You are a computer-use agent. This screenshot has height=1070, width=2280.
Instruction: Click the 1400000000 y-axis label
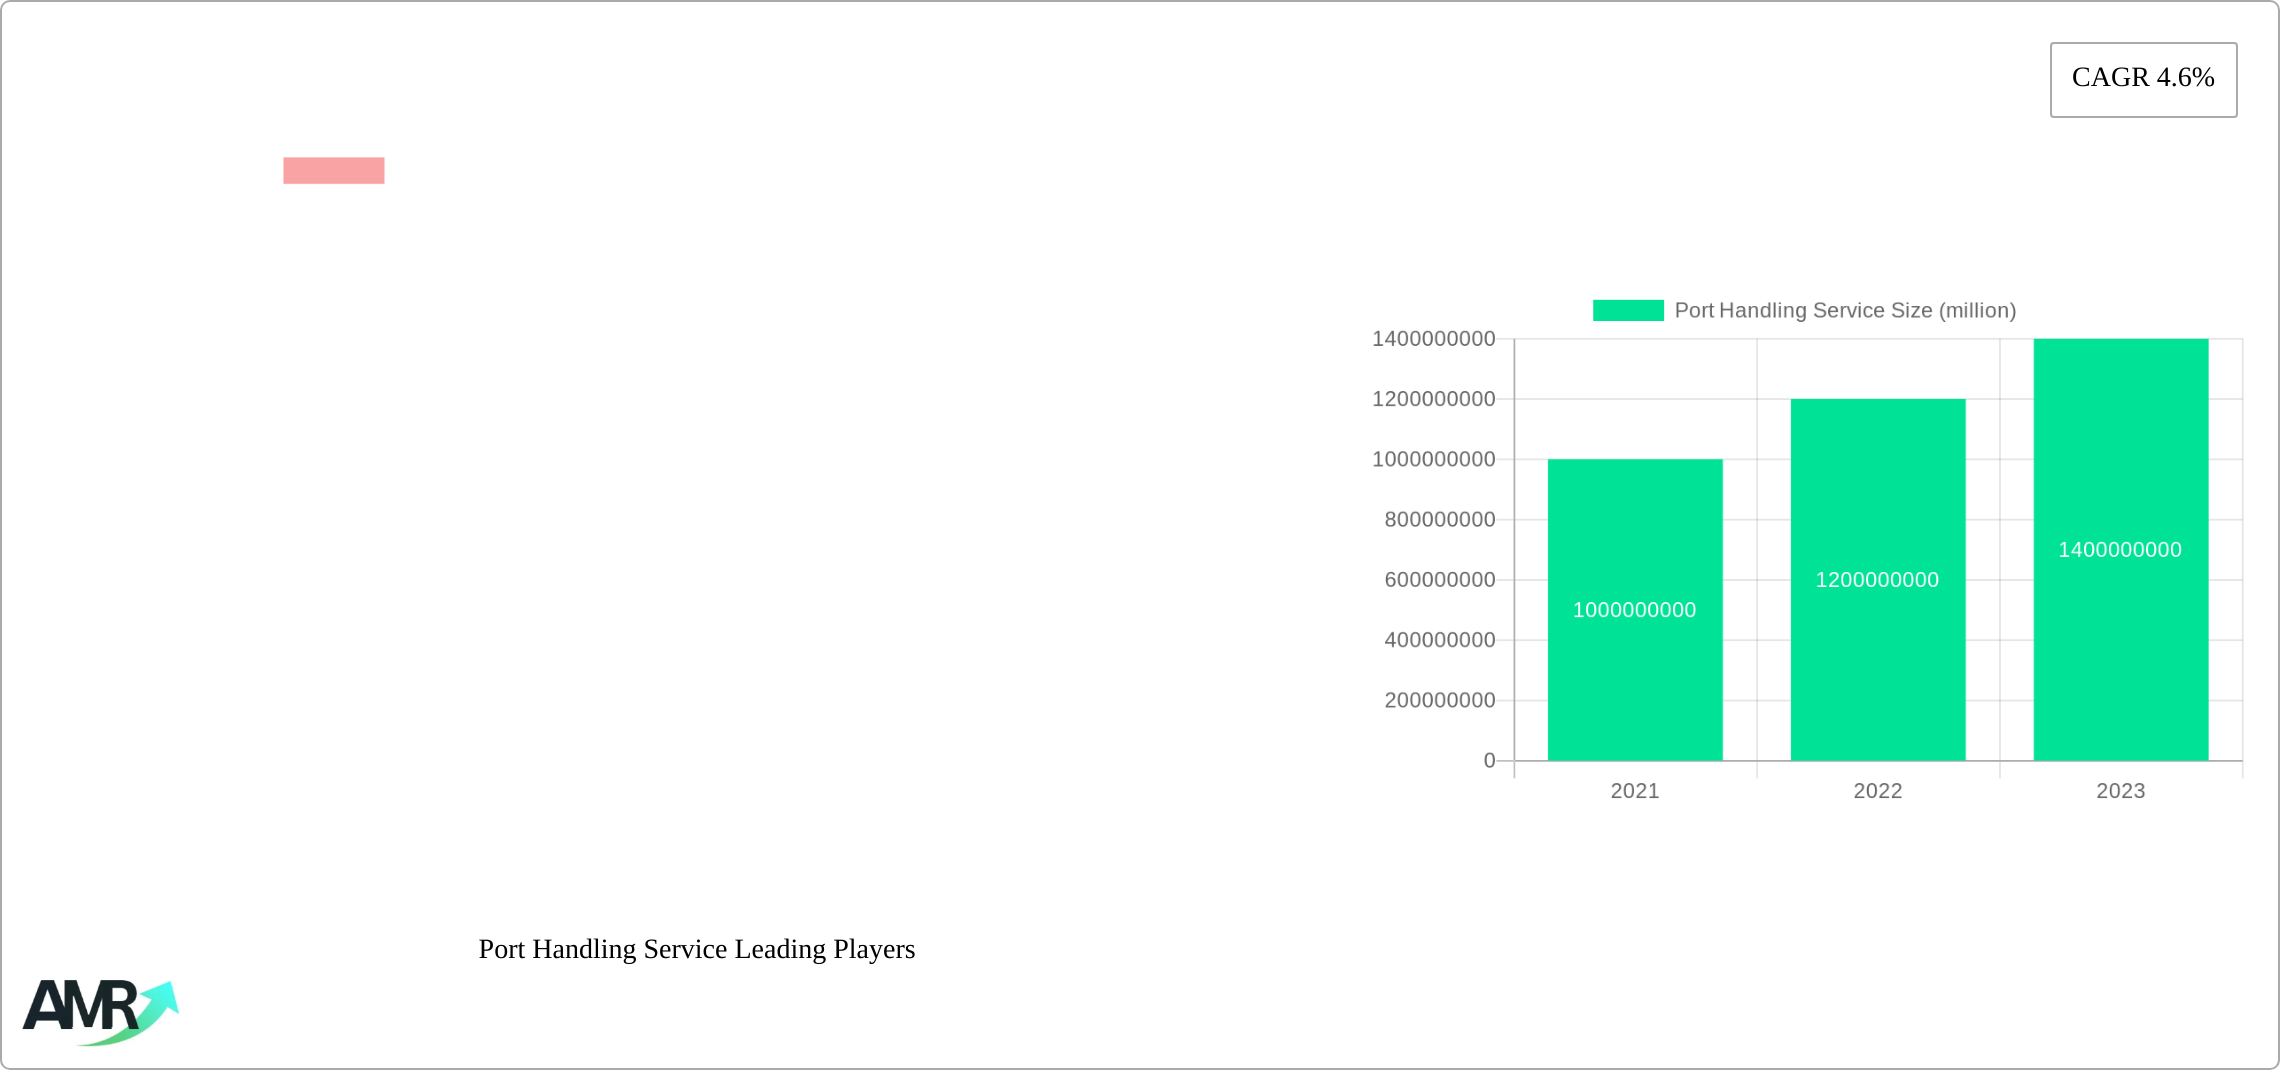tap(1433, 339)
